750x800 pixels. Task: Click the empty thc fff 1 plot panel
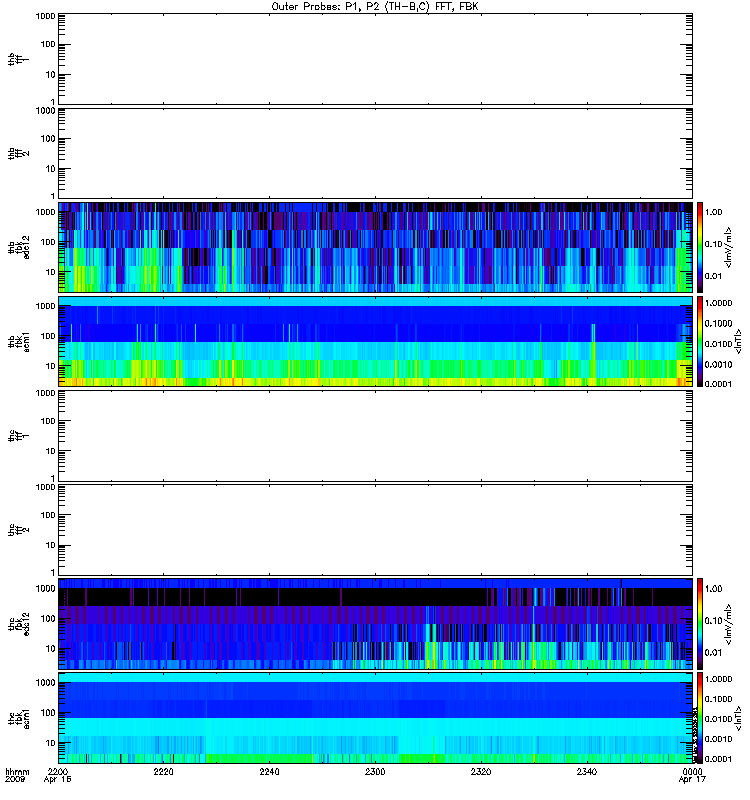pos(376,436)
